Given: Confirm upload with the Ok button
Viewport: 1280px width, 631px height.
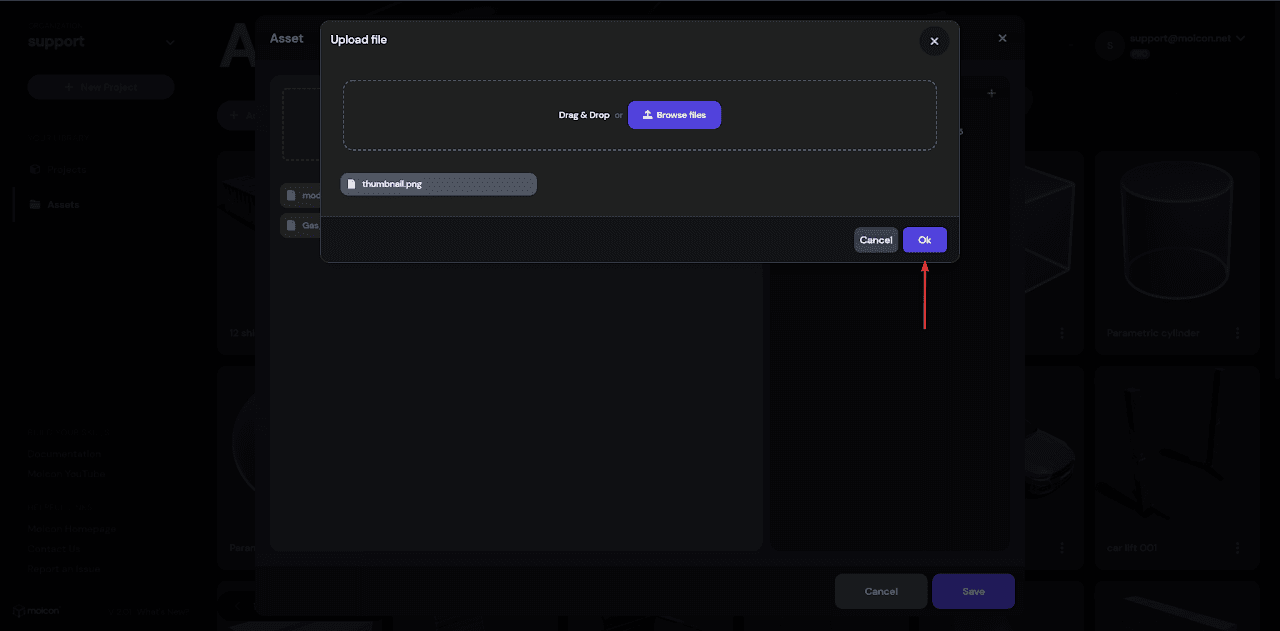Looking at the screenshot, I should pyautogui.click(x=924, y=240).
